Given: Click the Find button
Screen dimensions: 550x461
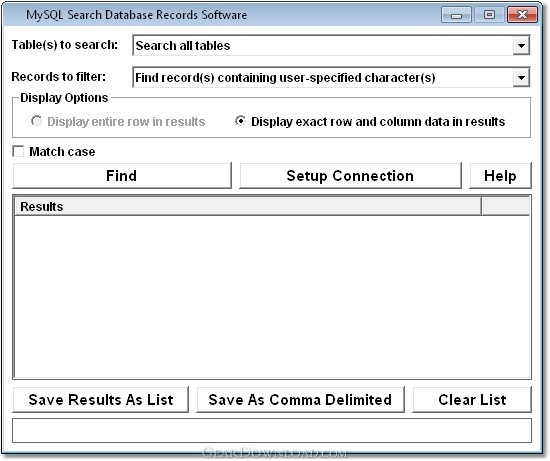Looking at the screenshot, I should click(122, 175).
